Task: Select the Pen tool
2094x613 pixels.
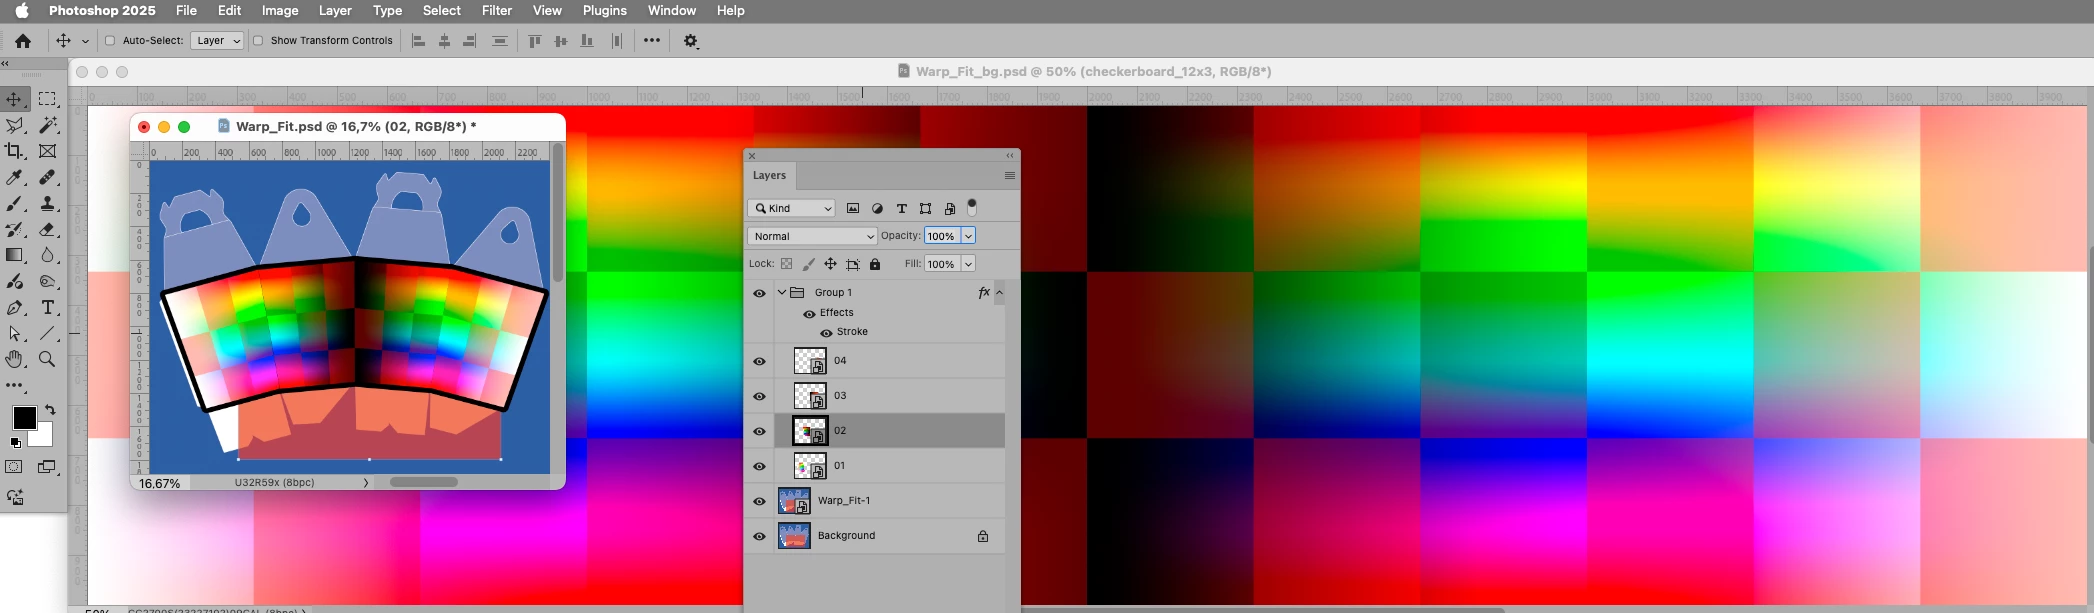Action: pyautogui.click(x=15, y=308)
